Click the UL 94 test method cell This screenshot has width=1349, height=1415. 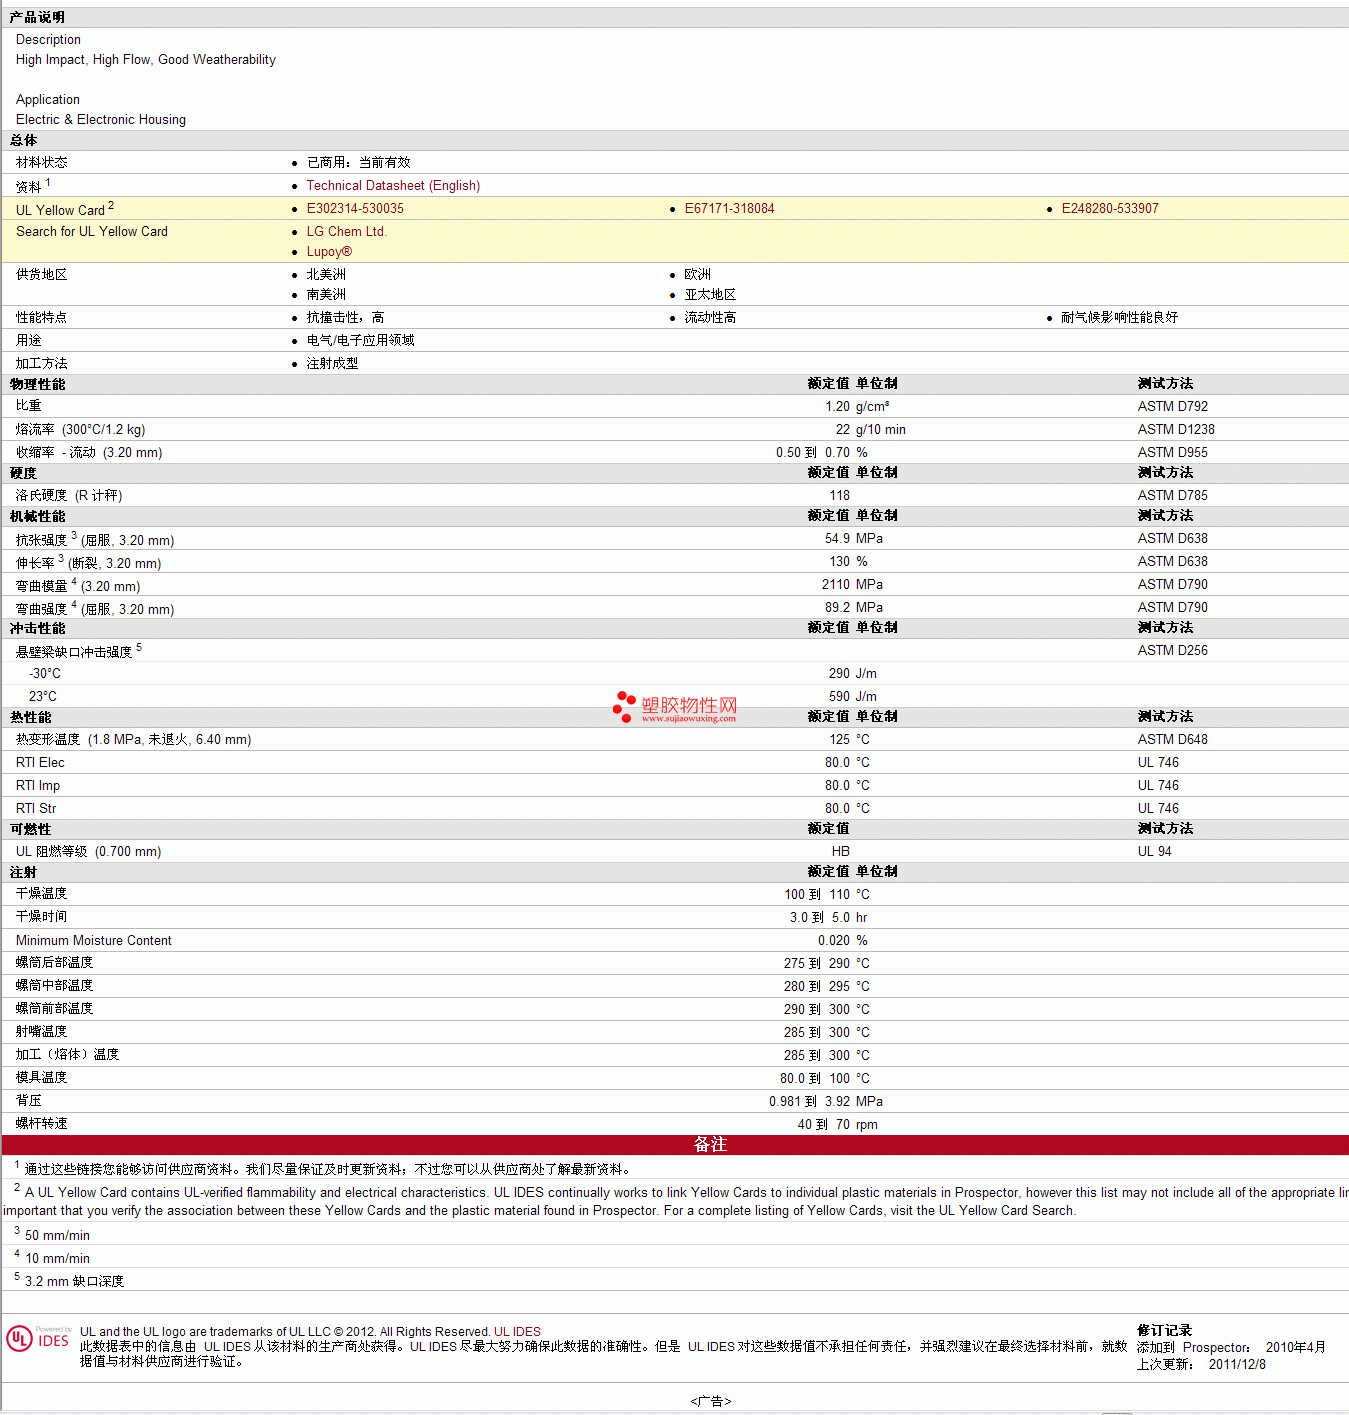1154,852
